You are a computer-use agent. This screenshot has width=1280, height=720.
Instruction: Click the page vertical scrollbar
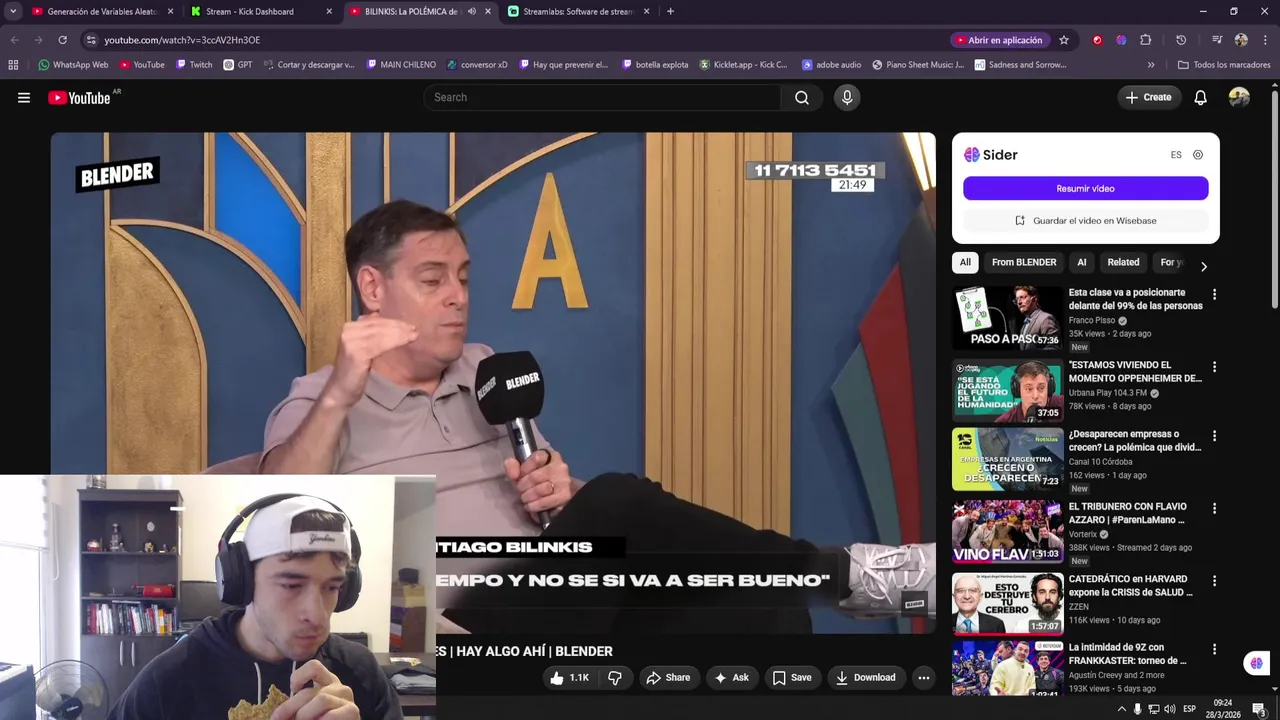tap(1275, 200)
